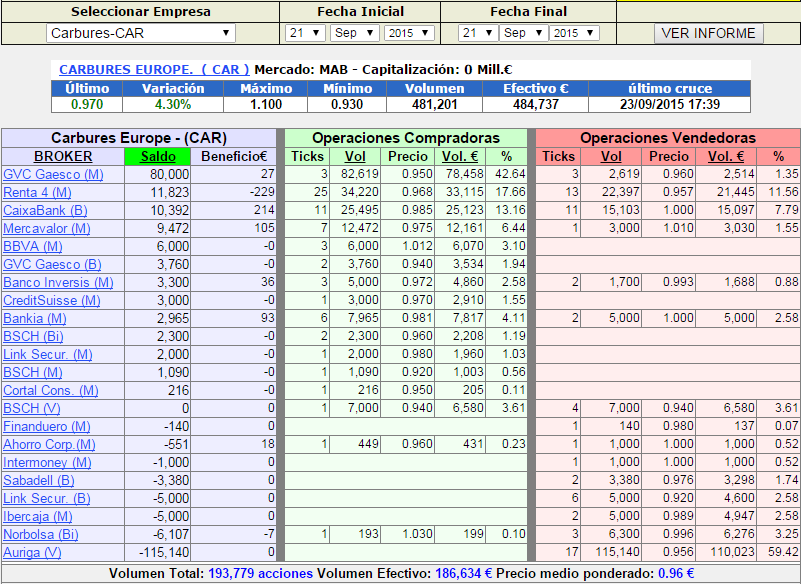Select the Volumen Total value 193,779 acciones
The image size is (801, 584).
pos(260,574)
